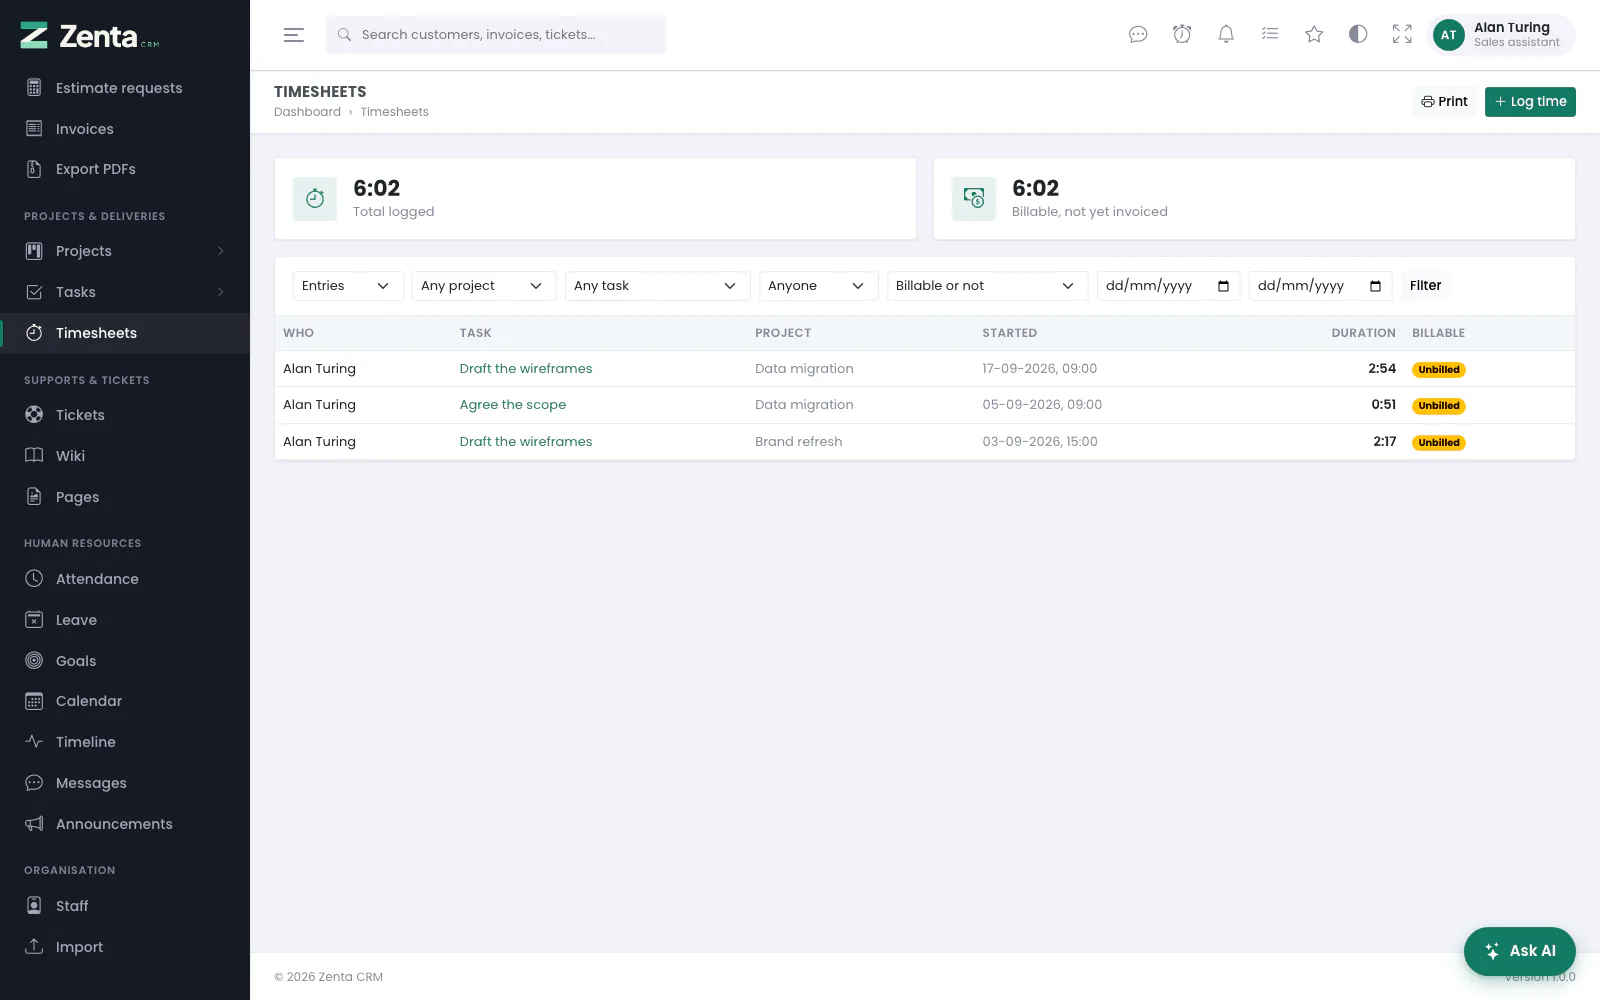Image resolution: width=1600 pixels, height=1000 pixels.
Task: Collapse sidebar with hamburger menu icon
Action: coord(294,35)
